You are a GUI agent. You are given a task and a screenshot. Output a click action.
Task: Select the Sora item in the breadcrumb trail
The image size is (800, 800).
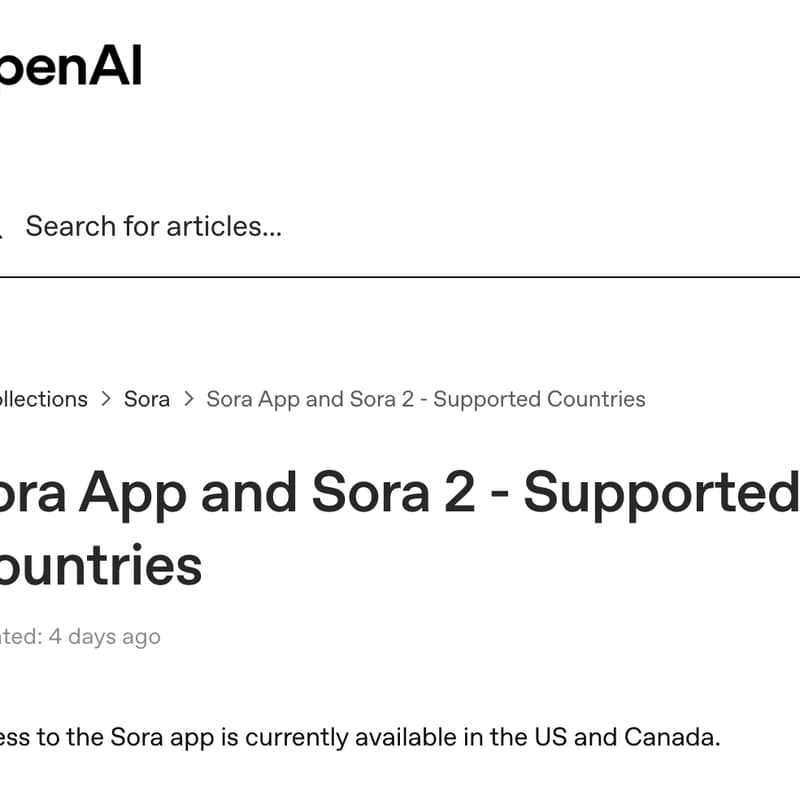click(x=147, y=399)
